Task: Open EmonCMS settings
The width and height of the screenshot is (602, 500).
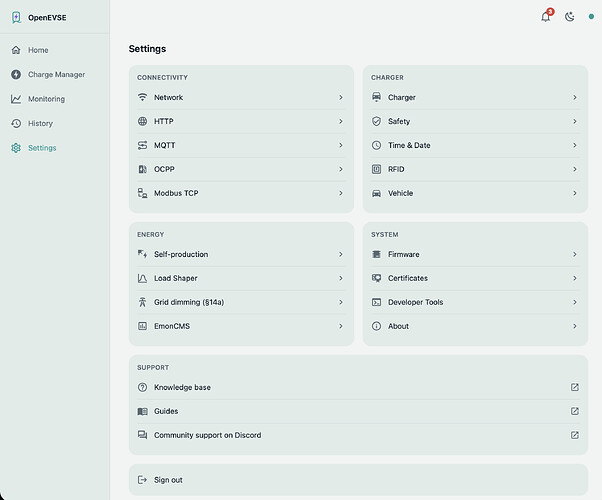Action: [241, 326]
